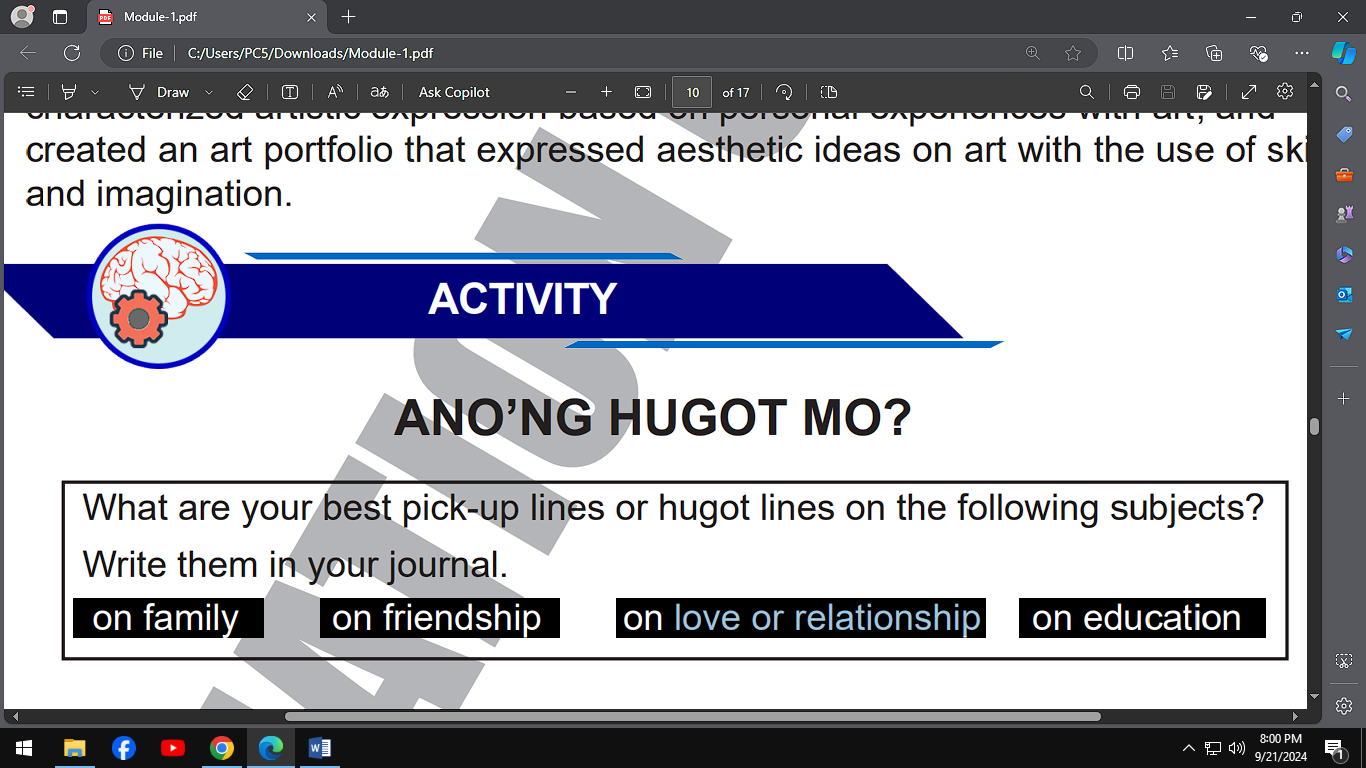This screenshot has width=1366, height=768.
Task: Open the PDF table of contents icon
Action: (27, 92)
